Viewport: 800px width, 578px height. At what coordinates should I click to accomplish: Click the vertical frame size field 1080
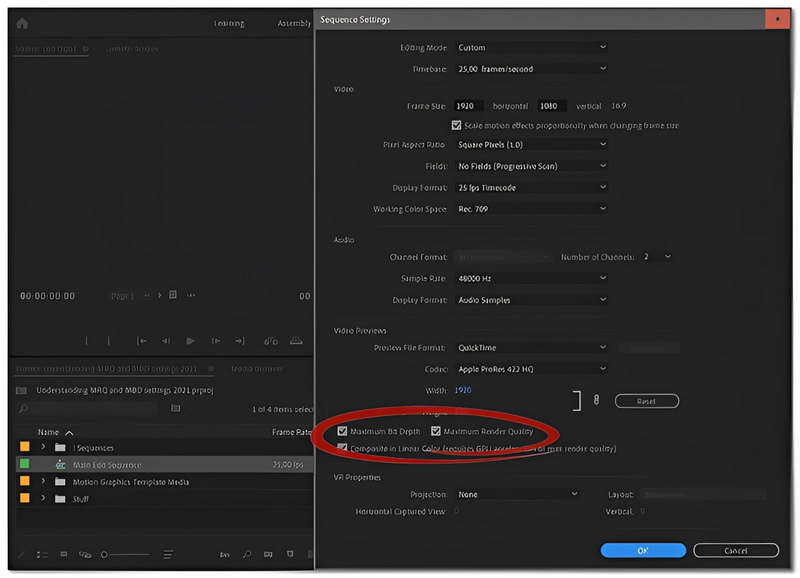[x=552, y=106]
